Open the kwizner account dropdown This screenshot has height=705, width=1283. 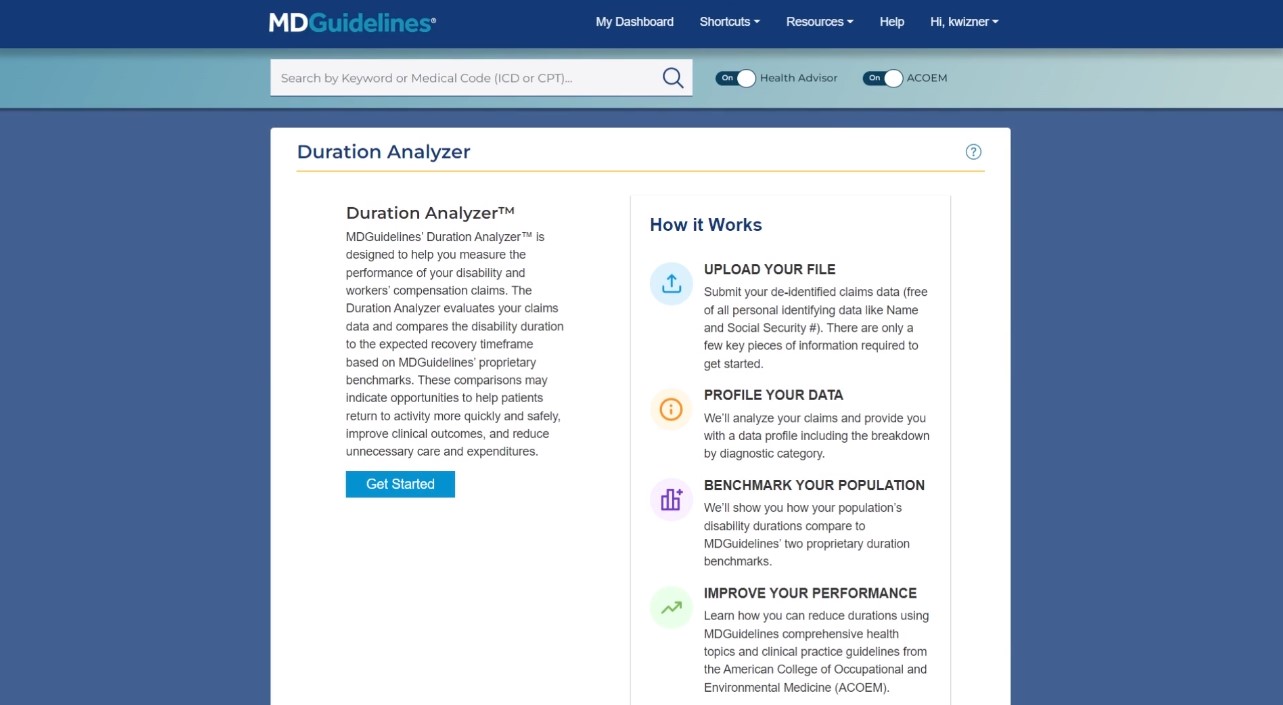click(963, 21)
